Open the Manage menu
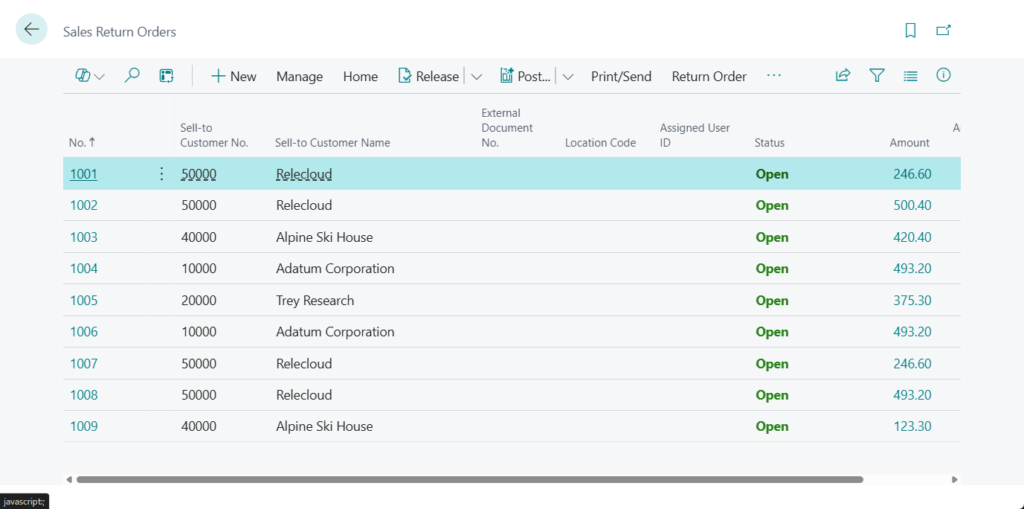This screenshot has width=1024, height=509. [299, 77]
